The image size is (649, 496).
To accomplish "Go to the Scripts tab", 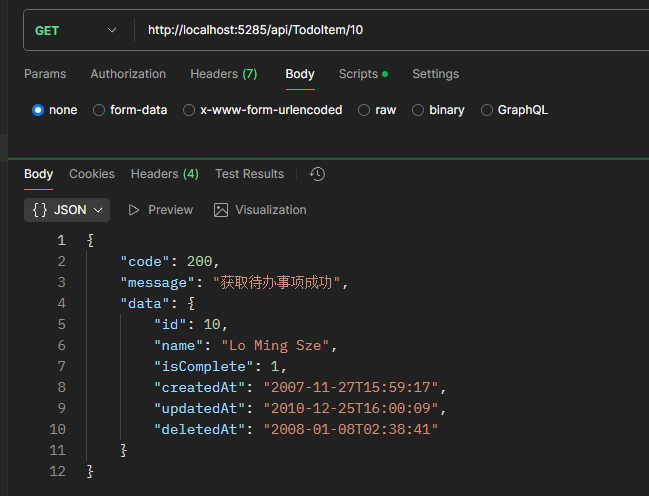I will 362,74.
